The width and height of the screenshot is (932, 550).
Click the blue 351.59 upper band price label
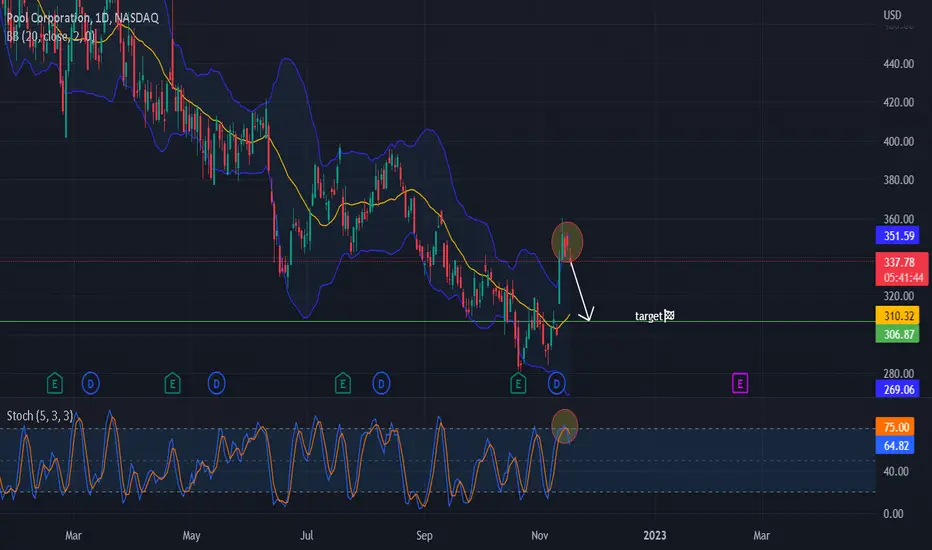(898, 235)
